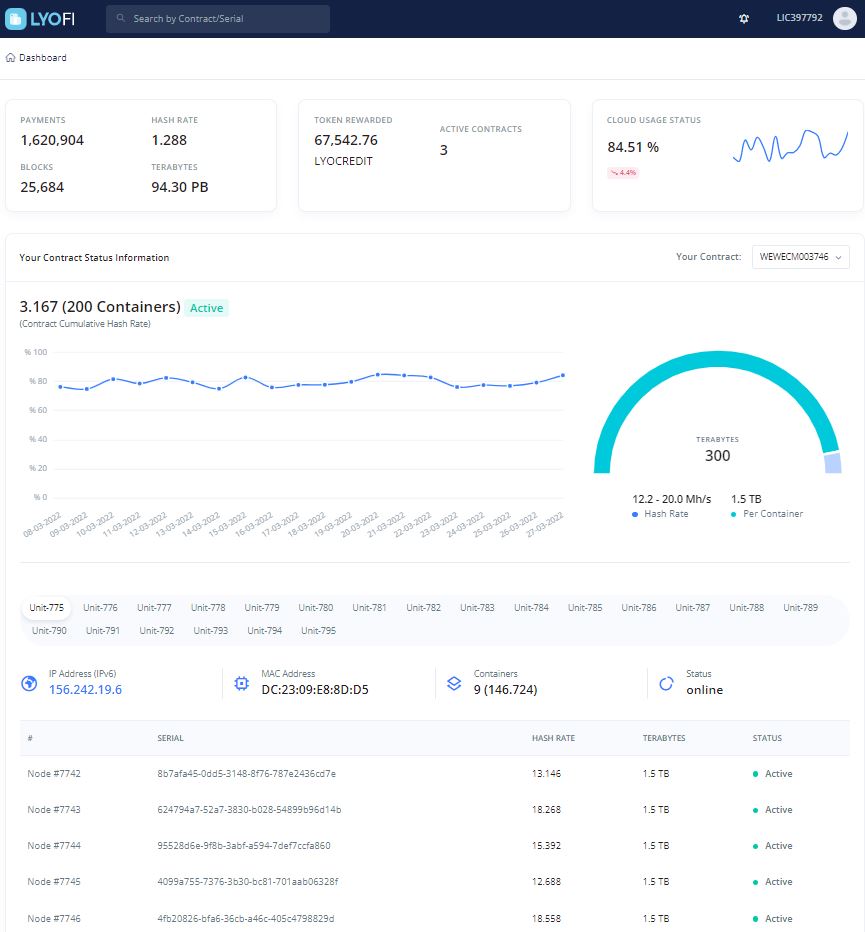Select row Node #7742
The image size is (865, 932).
tap(435, 773)
